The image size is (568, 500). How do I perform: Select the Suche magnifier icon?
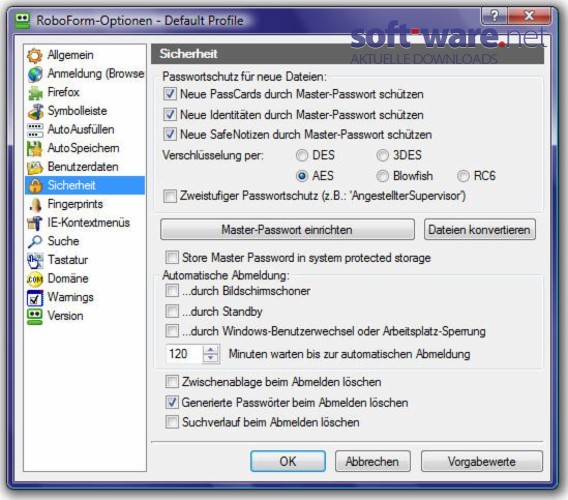[x=35, y=242]
